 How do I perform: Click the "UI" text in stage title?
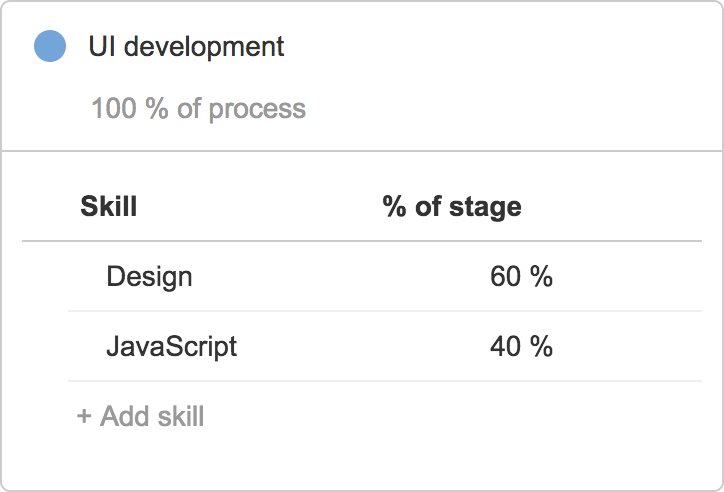point(102,46)
